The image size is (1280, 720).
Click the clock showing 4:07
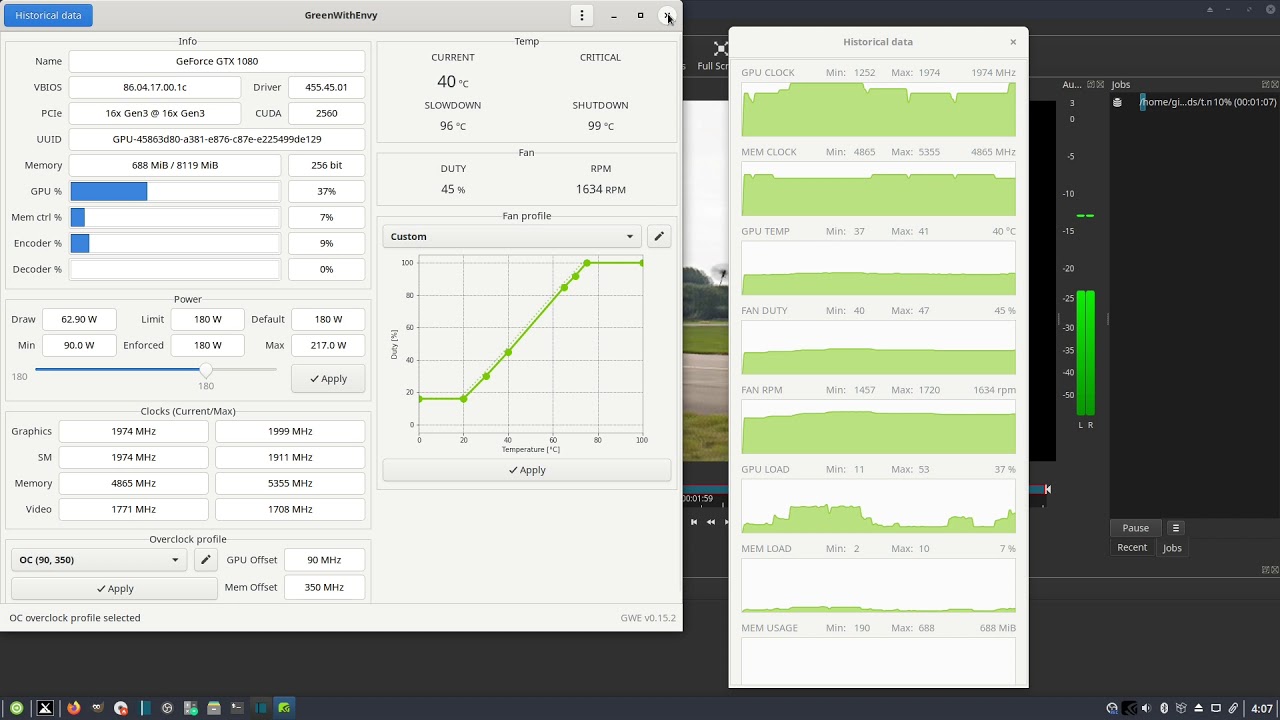1262,708
